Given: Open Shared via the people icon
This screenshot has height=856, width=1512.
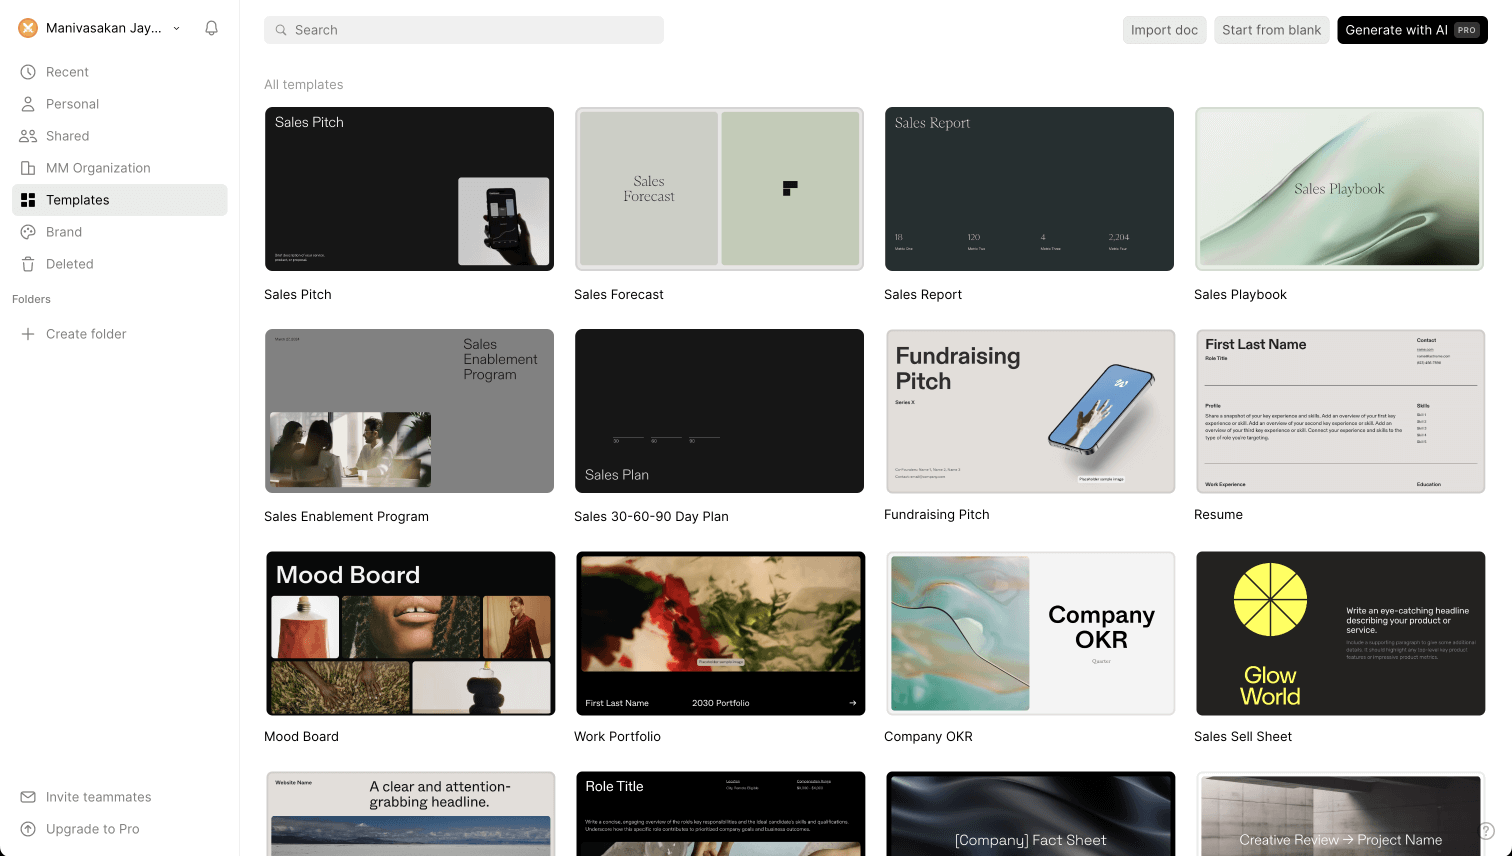Looking at the screenshot, I should coord(28,136).
